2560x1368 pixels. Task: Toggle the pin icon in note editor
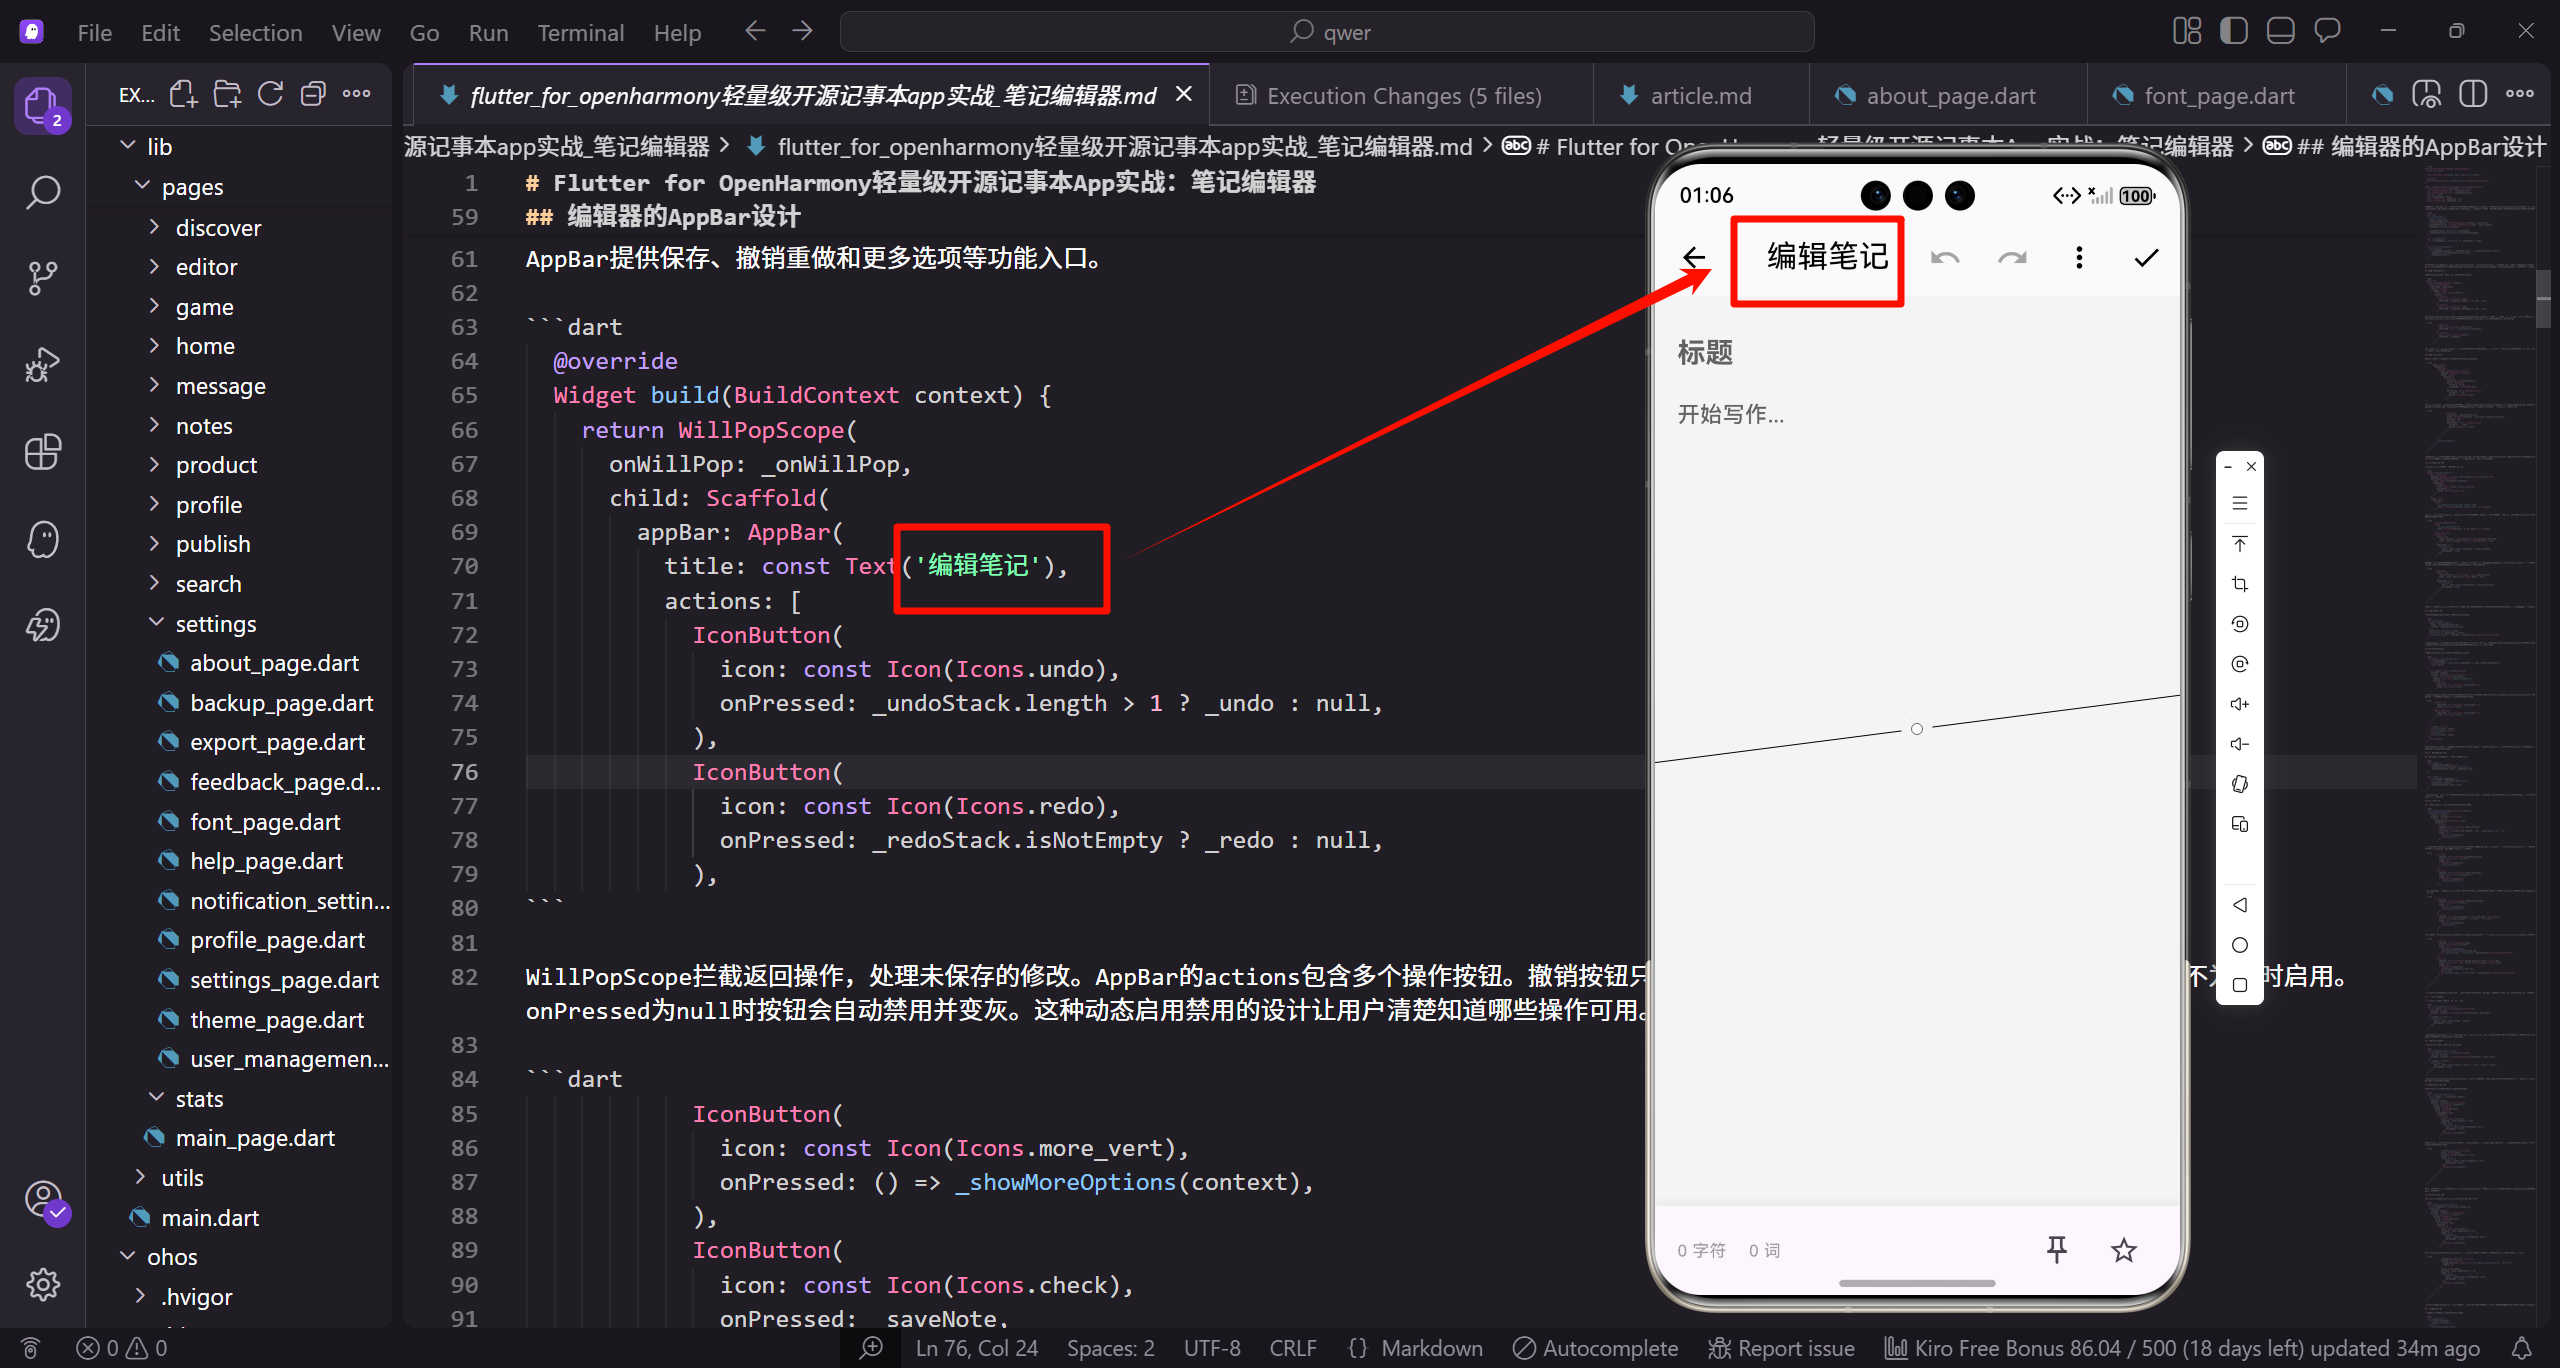(x=2056, y=1249)
